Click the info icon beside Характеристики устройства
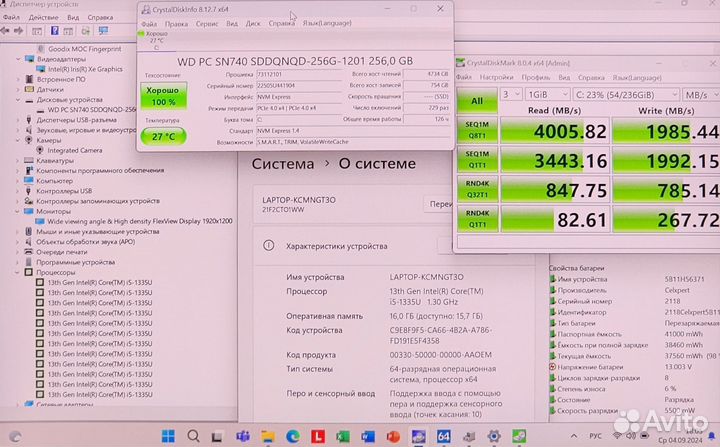This screenshot has width=720, height=447. point(269,246)
